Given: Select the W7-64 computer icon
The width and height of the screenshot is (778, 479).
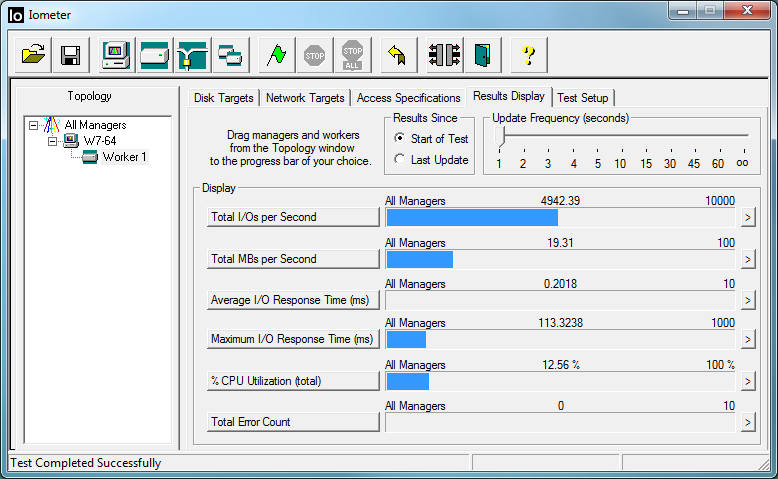Looking at the screenshot, I should (x=71, y=141).
